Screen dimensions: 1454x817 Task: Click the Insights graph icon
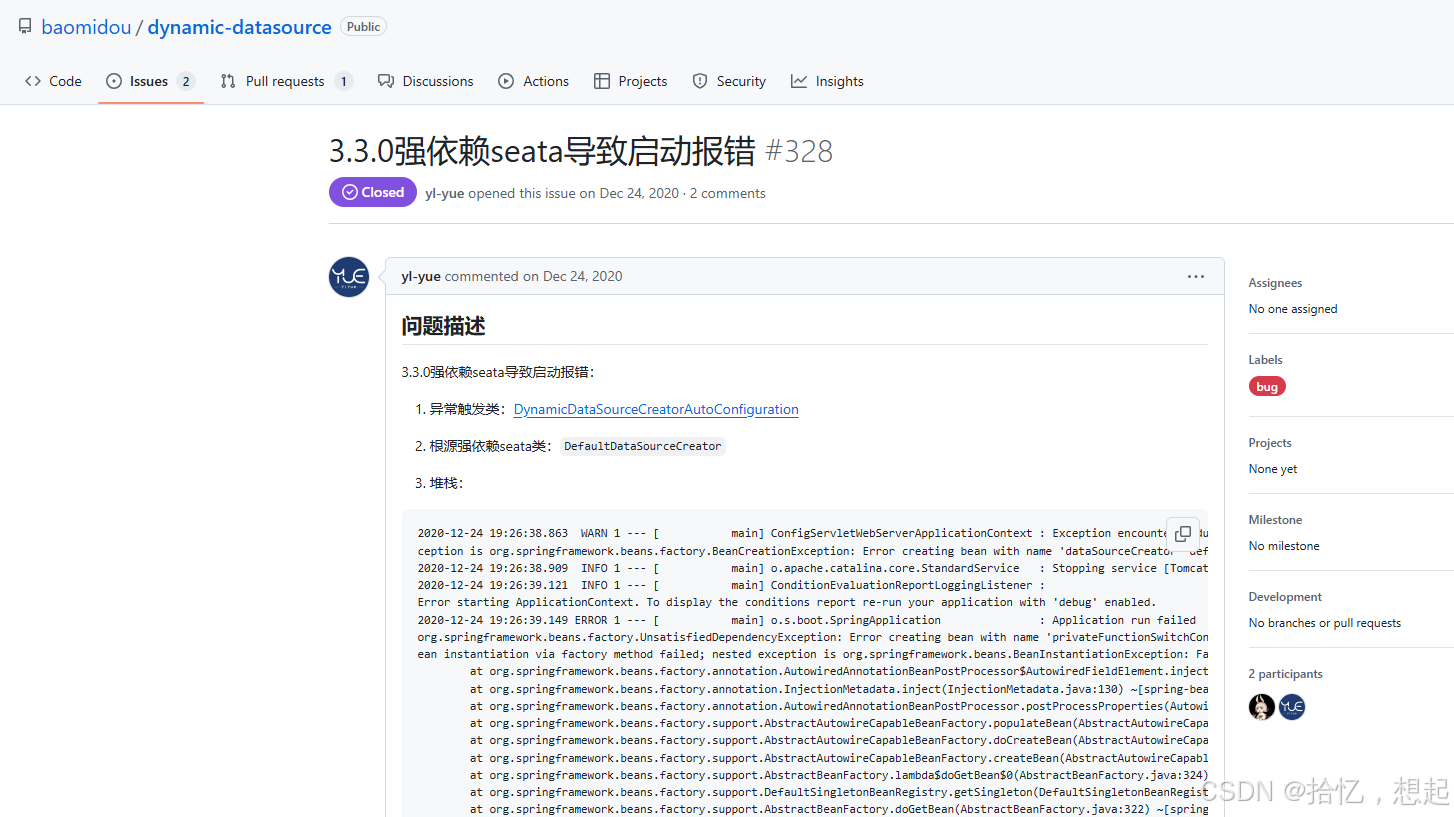[x=797, y=81]
